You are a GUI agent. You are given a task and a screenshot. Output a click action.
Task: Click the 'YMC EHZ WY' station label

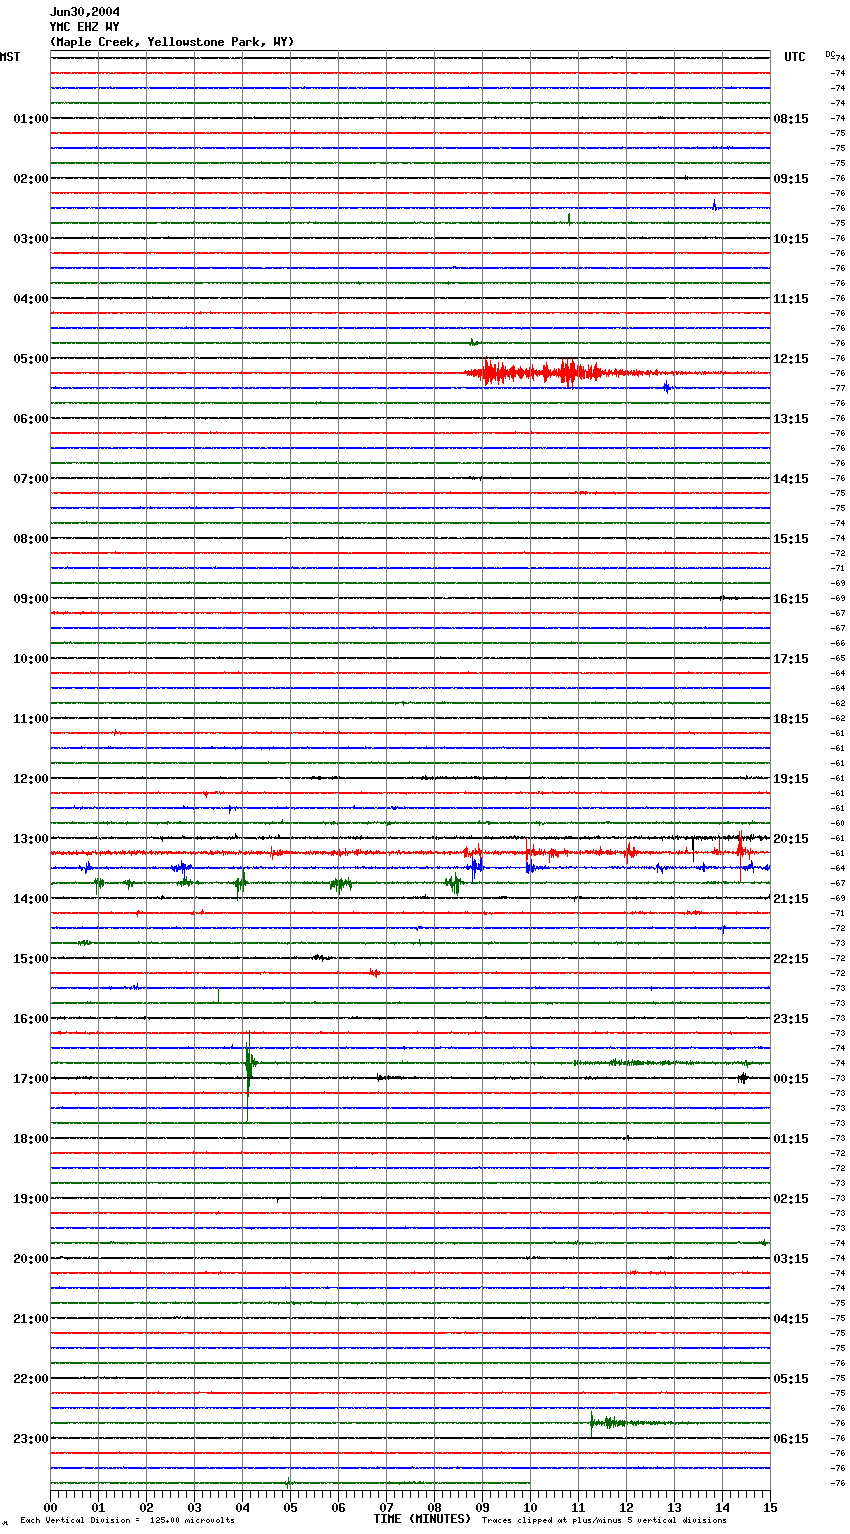(85, 27)
